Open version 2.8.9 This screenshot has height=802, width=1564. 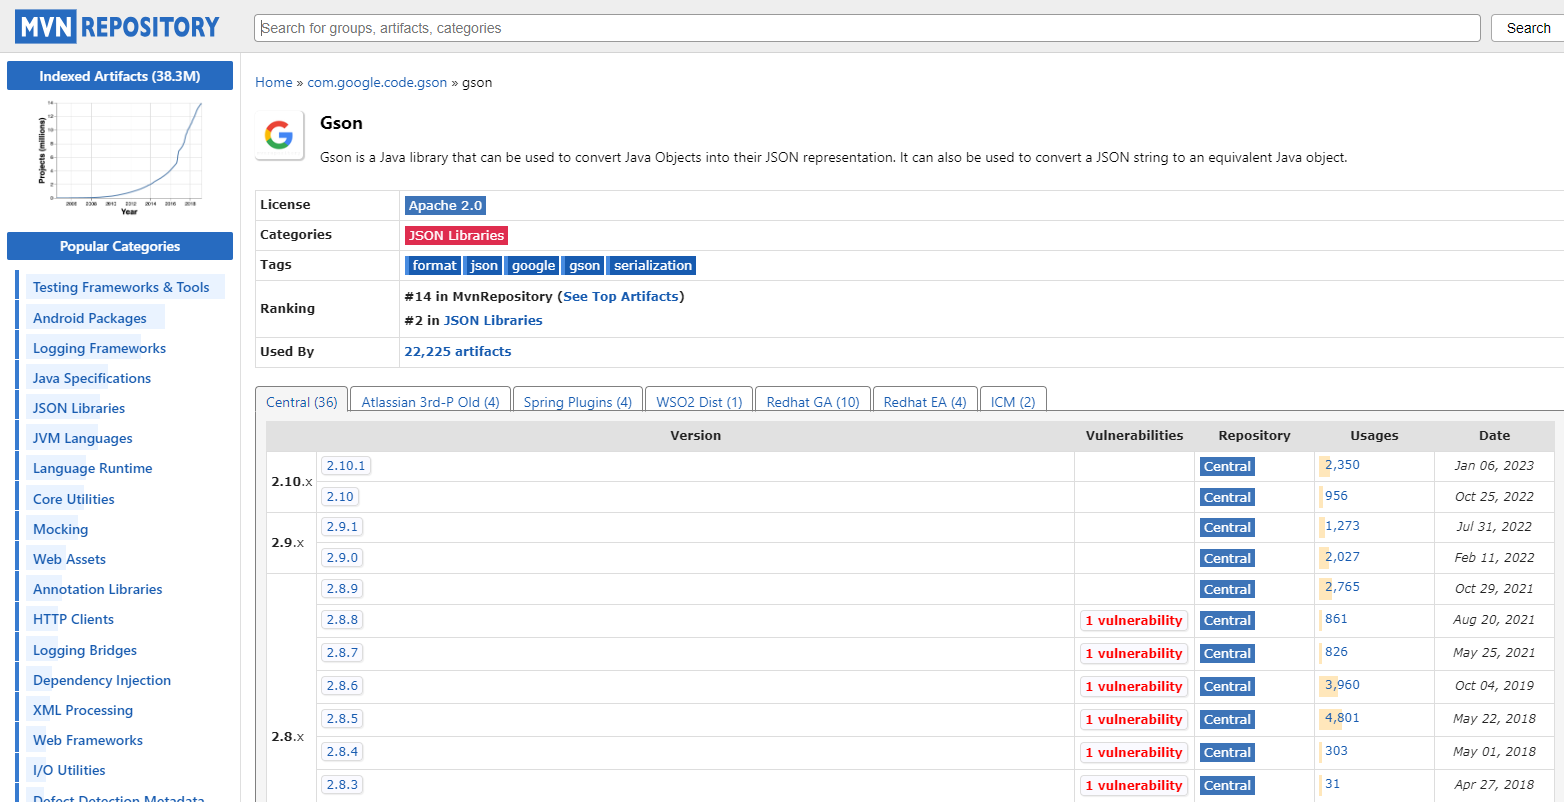coord(342,588)
